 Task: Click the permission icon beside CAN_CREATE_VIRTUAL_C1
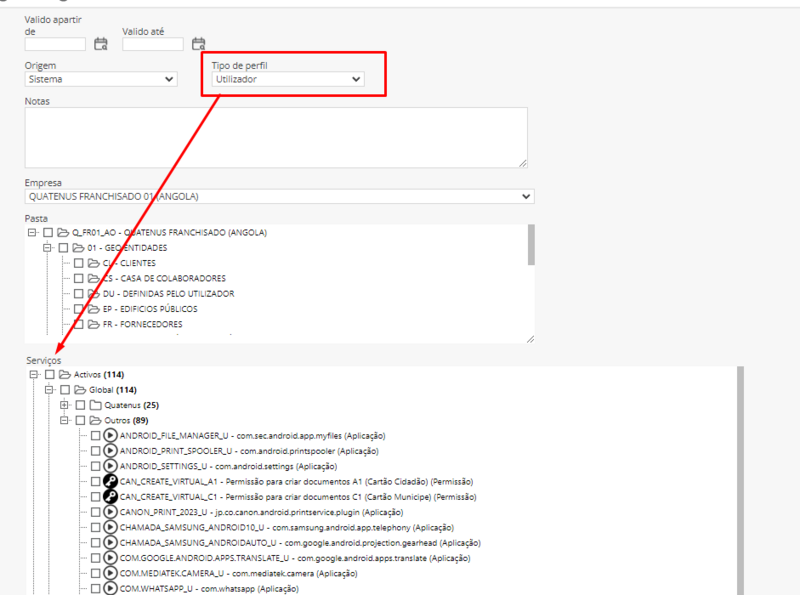coord(108,496)
